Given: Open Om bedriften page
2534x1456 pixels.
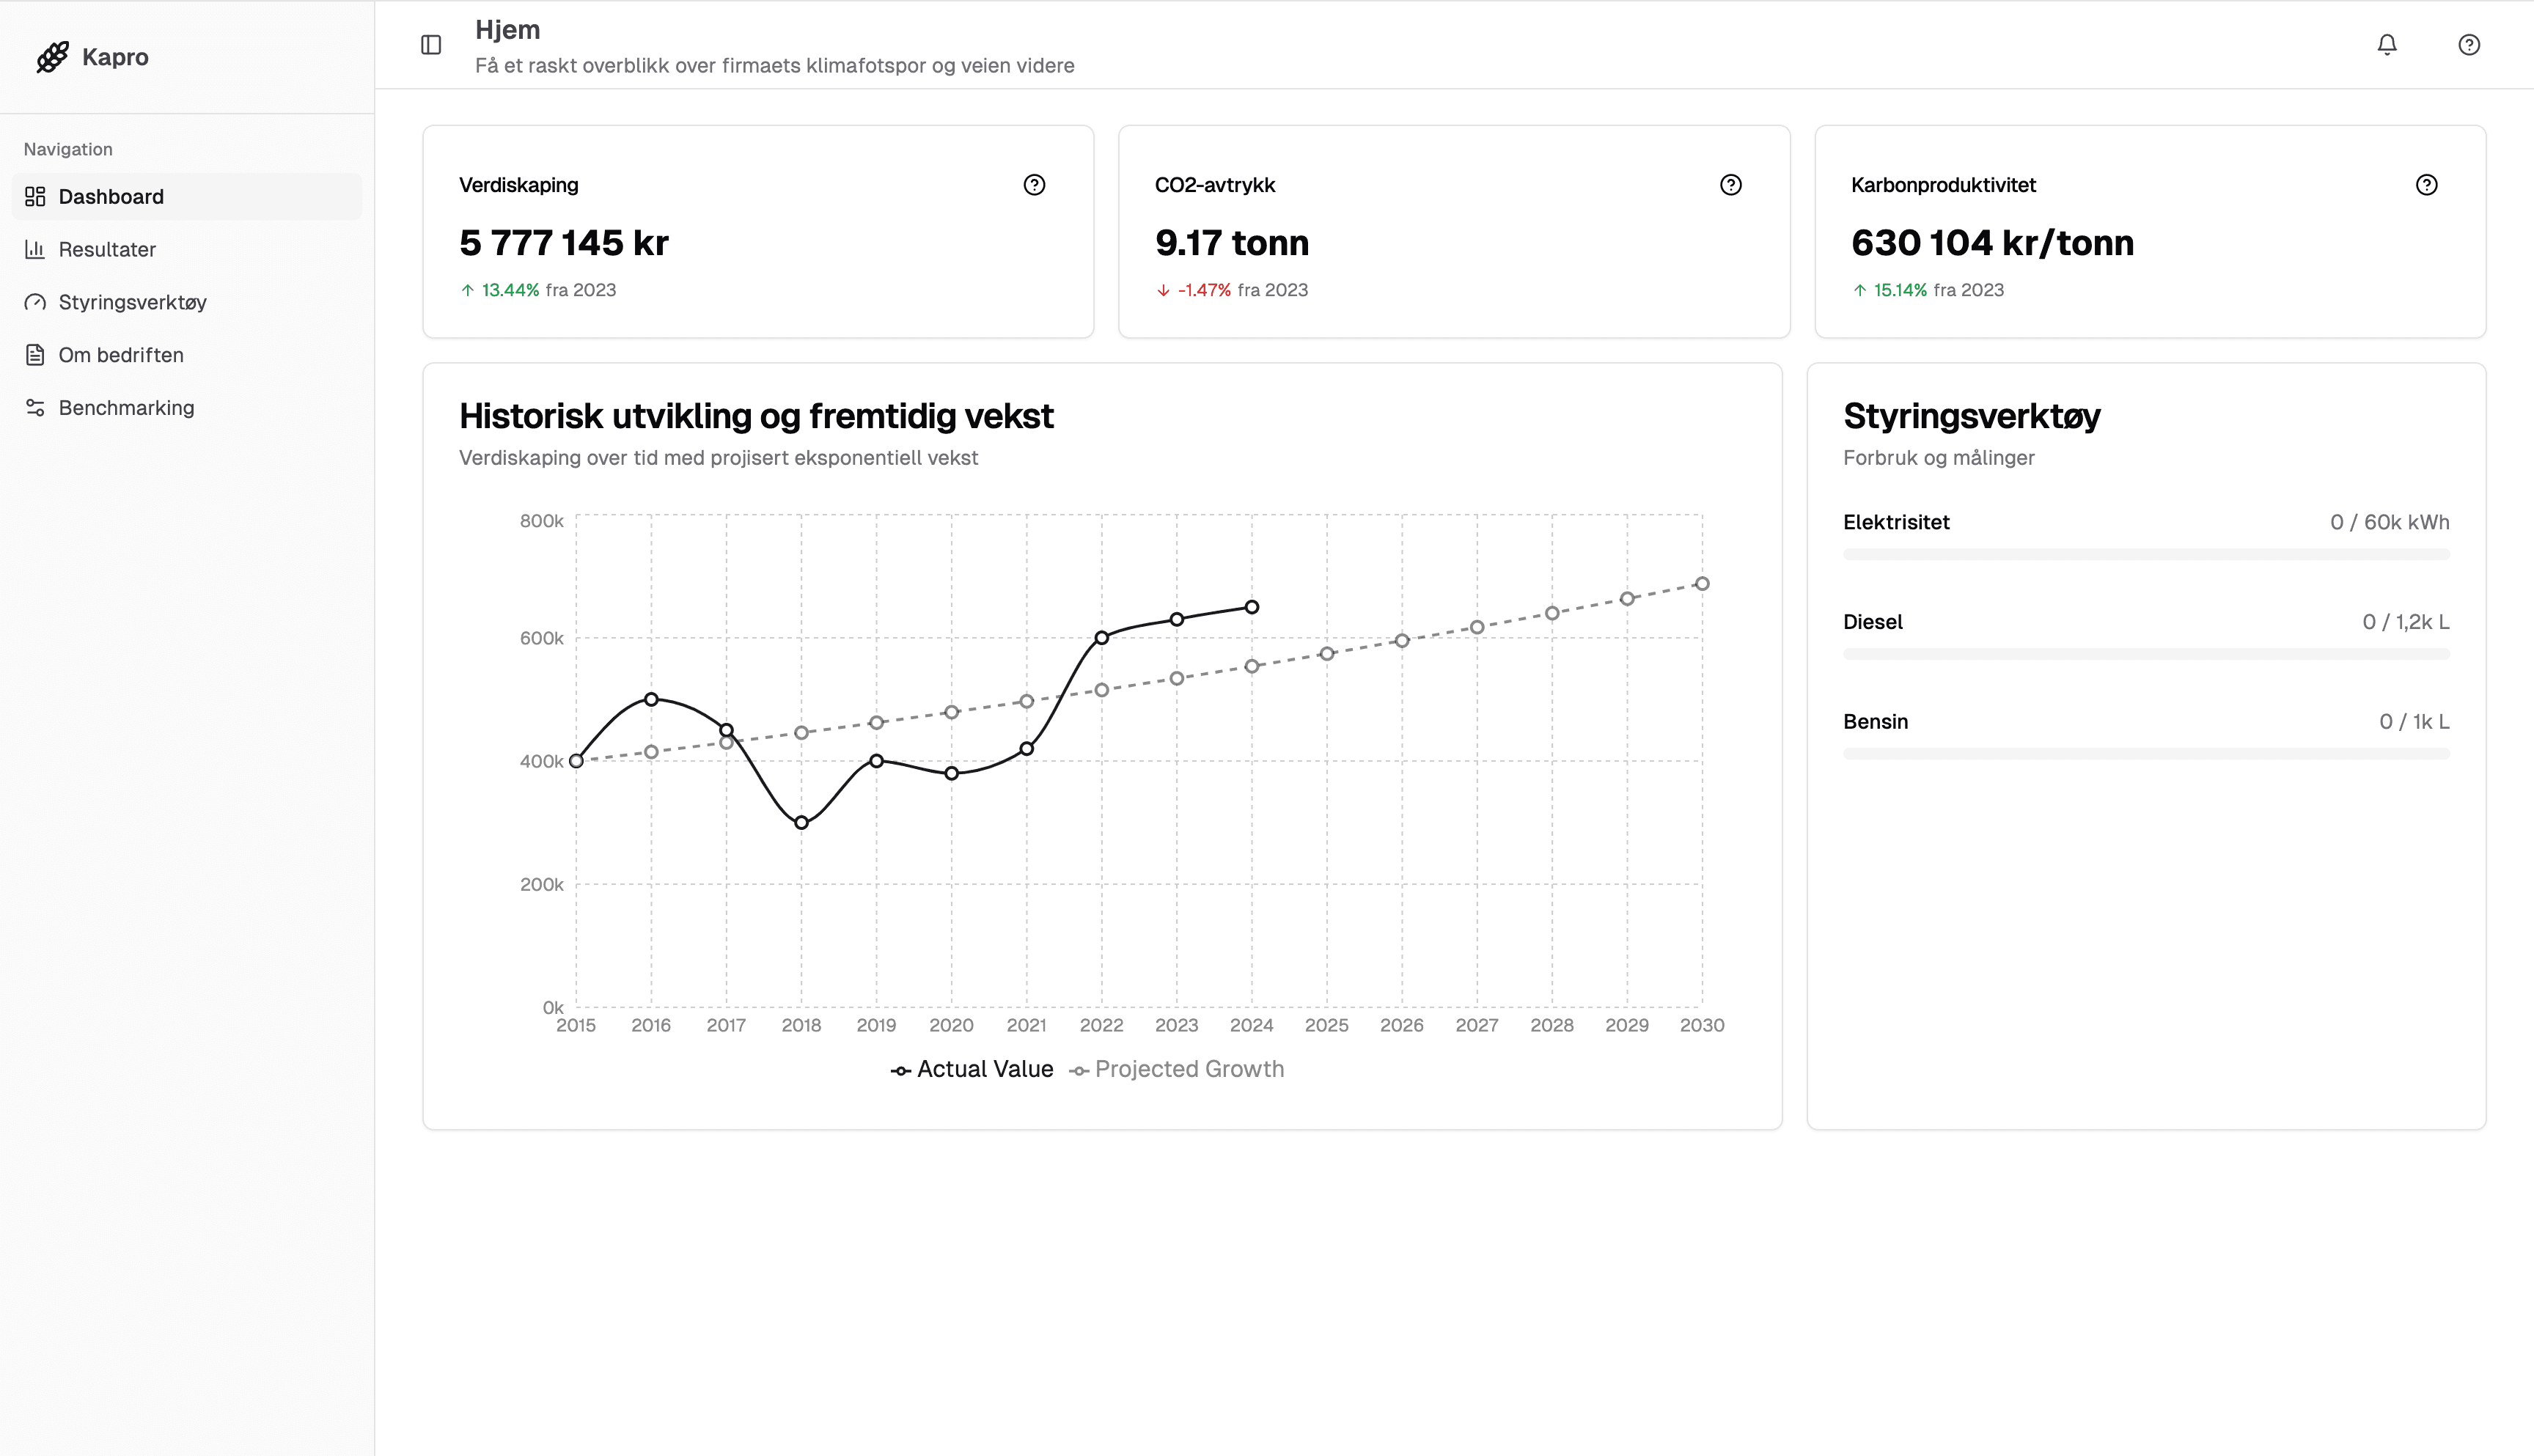Looking at the screenshot, I should click(120, 355).
